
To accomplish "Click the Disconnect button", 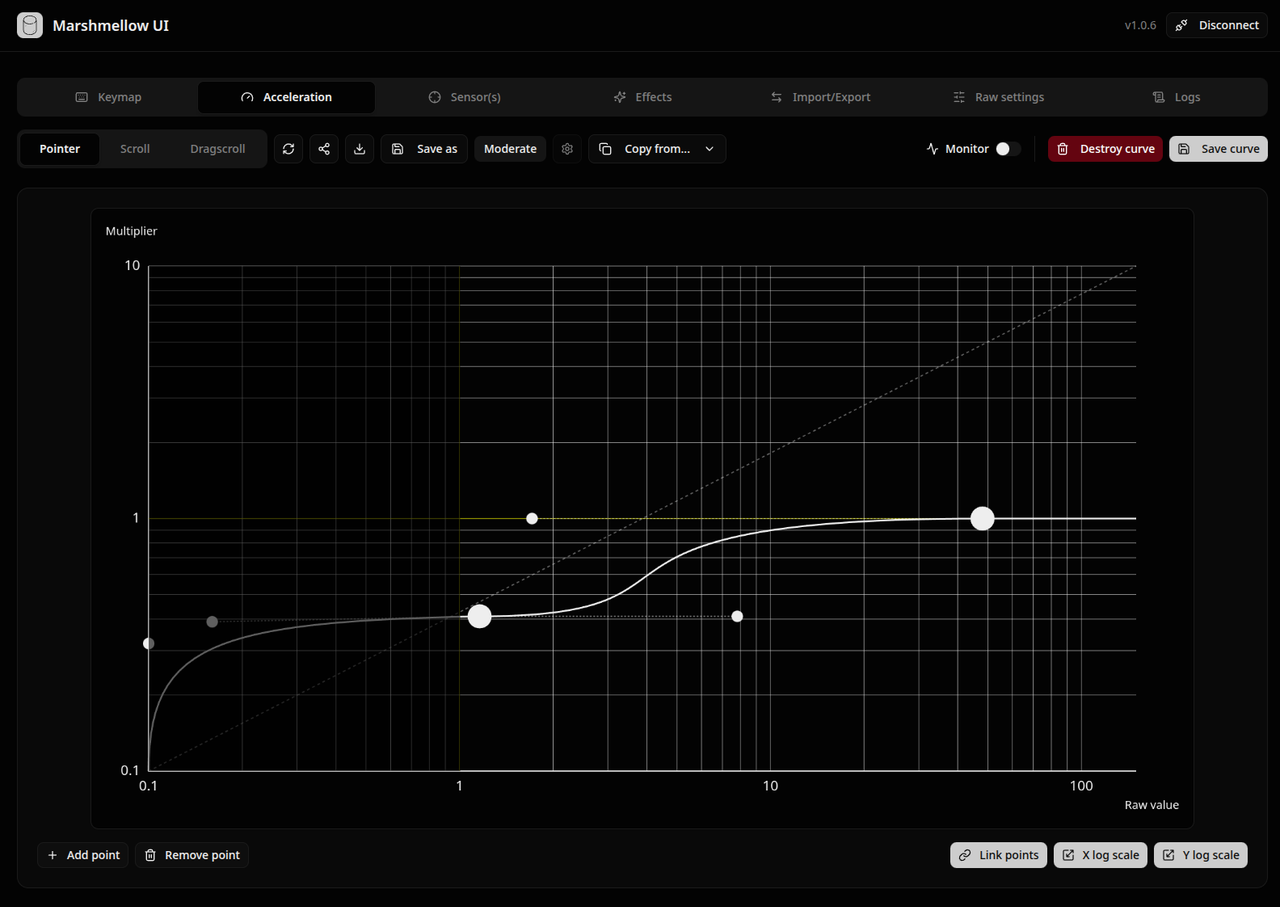I will 1217,26.
